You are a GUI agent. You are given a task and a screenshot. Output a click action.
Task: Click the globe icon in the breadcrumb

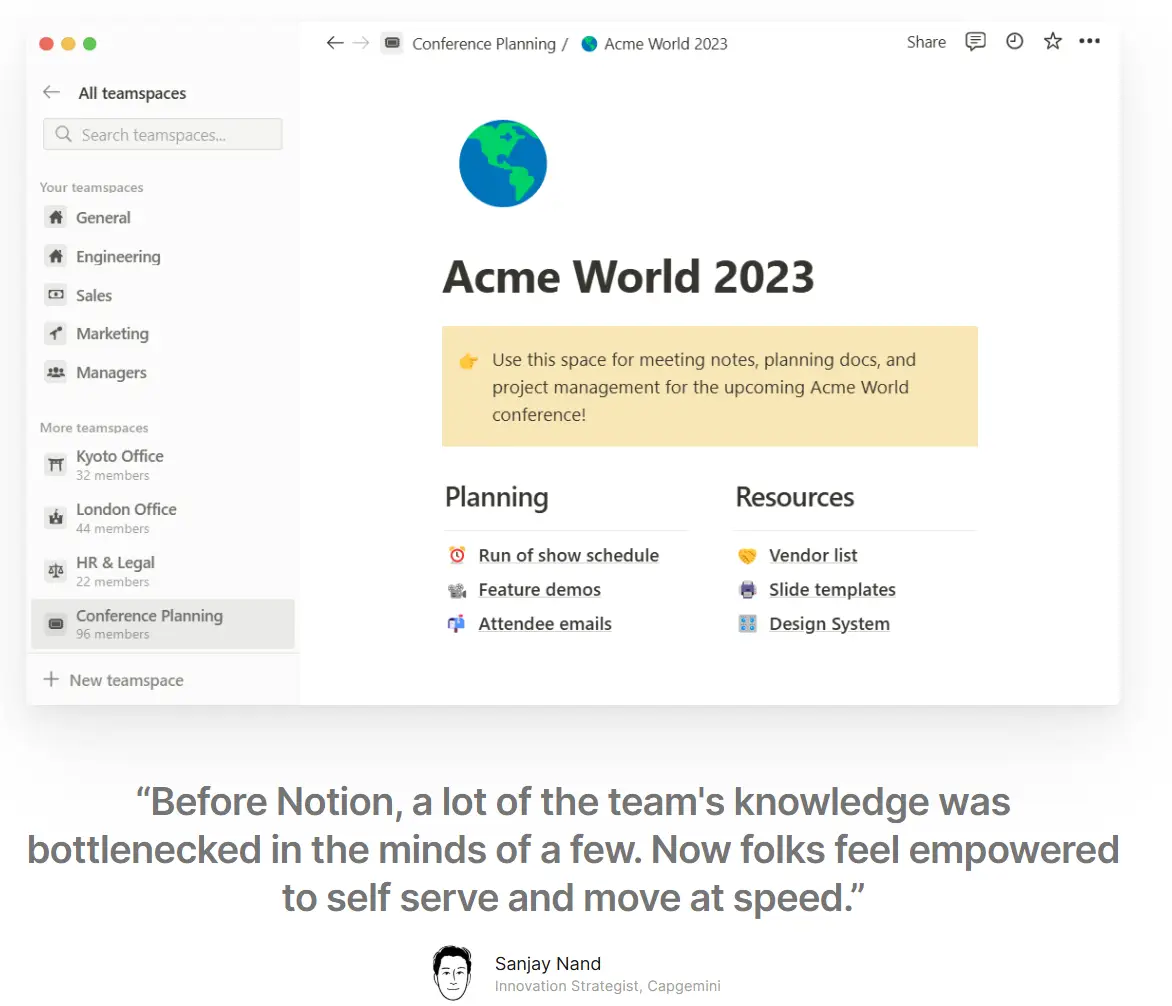click(590, 43)
